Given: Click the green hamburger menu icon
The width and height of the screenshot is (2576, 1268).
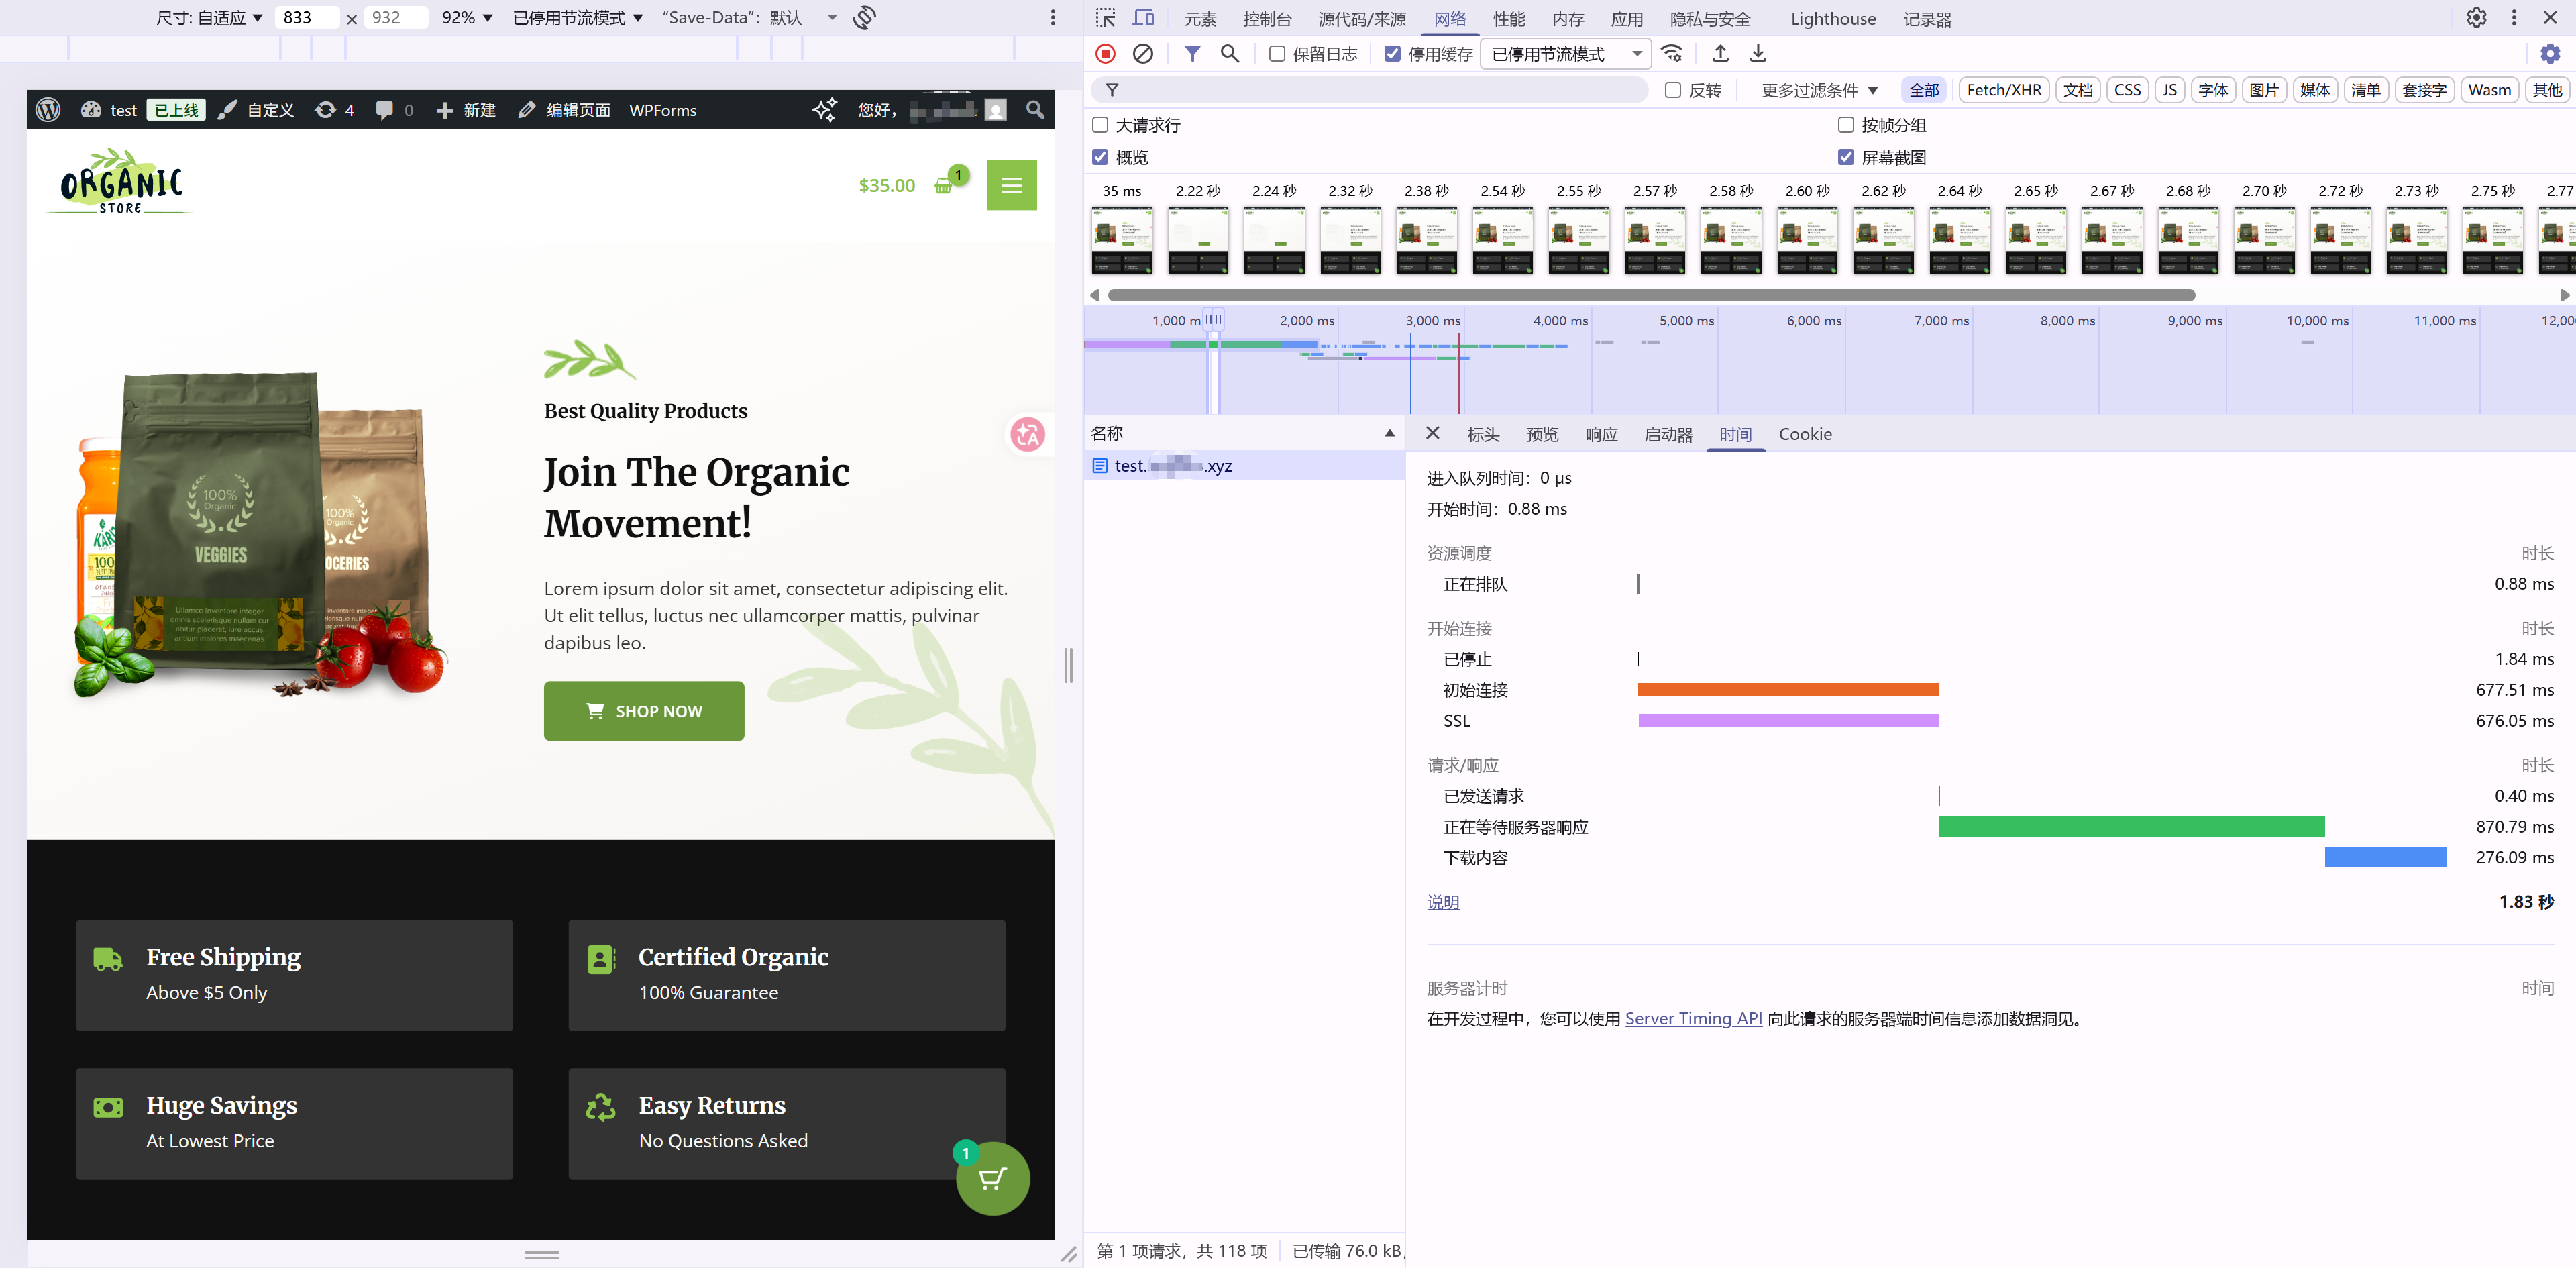Looking at the screenshot, I should pos(1011,185).
